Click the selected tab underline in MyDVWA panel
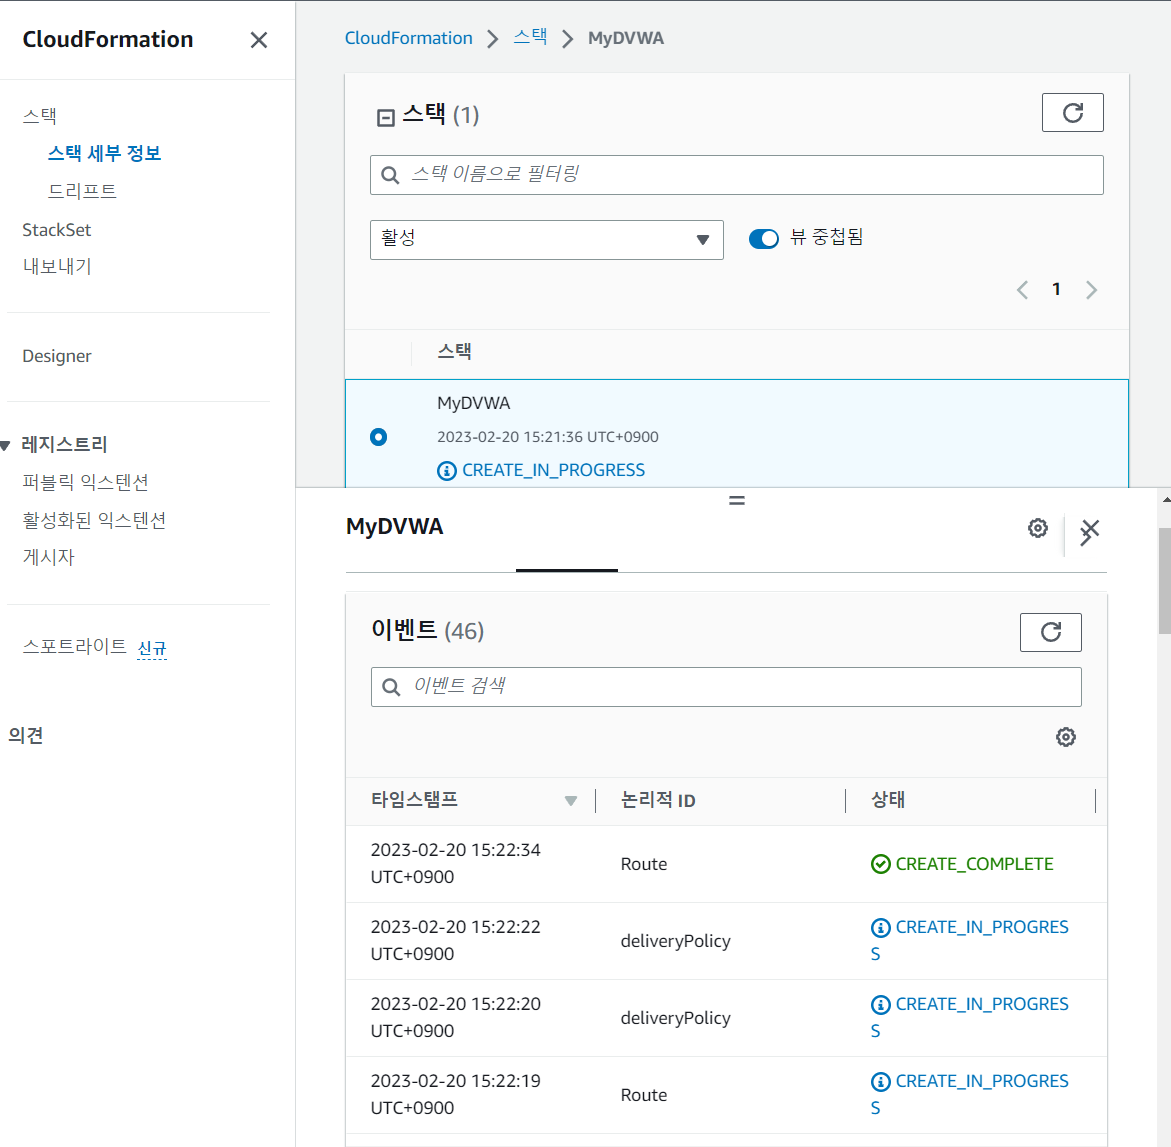Image resolution: width=1171 pixels, height=1147 pixels. pyautogui.click(x=567, y=571)
